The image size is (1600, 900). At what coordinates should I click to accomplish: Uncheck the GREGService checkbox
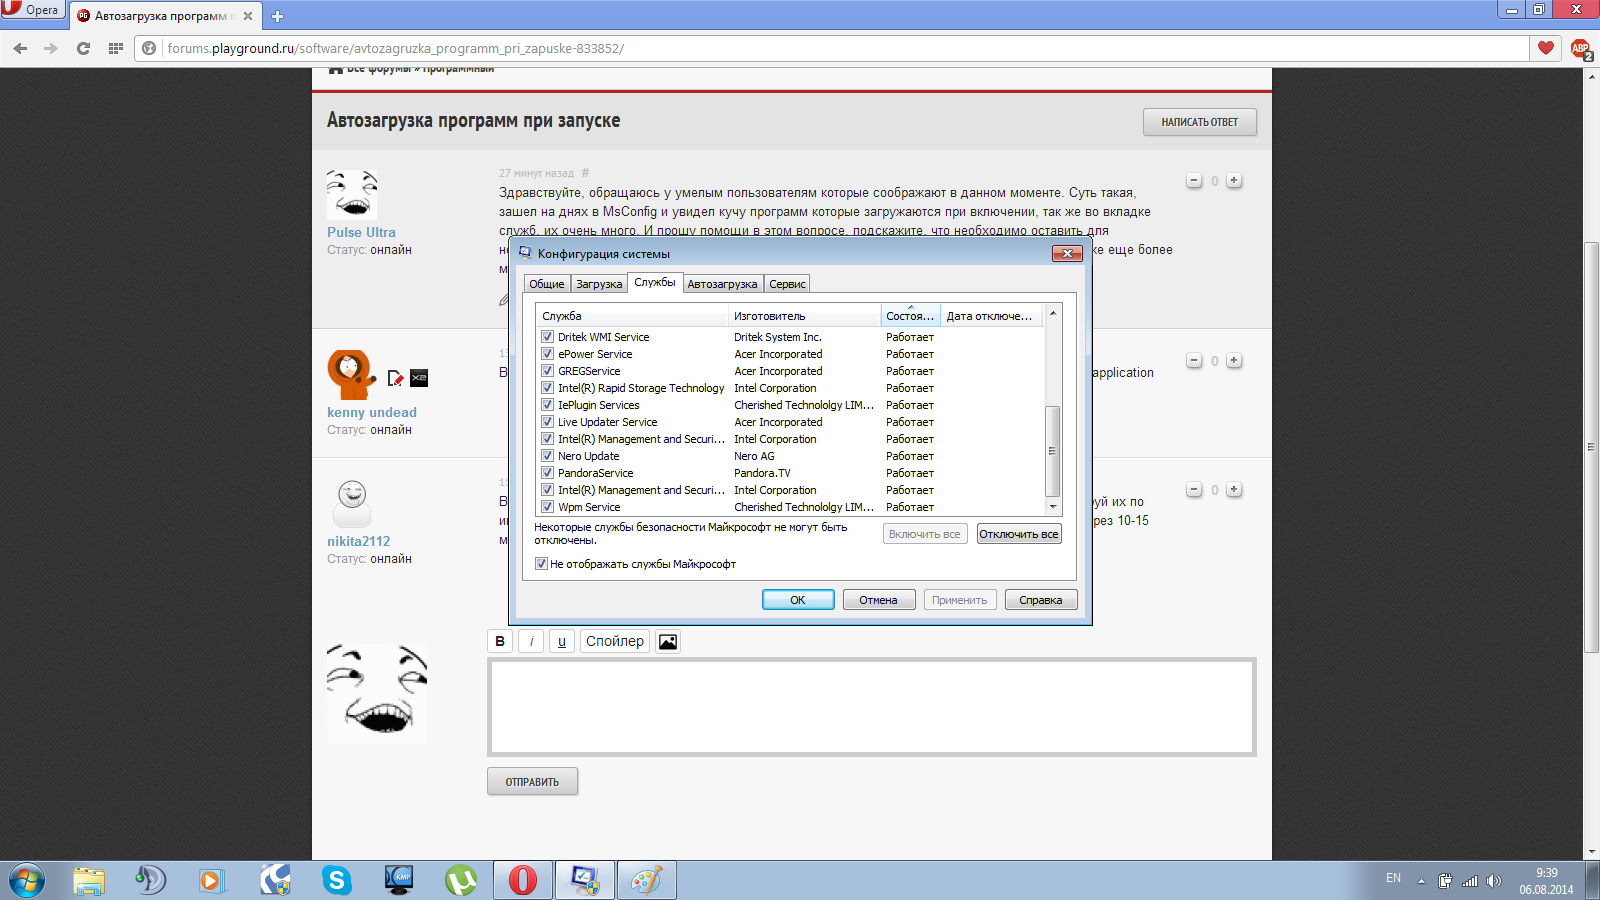coord(547,371)
